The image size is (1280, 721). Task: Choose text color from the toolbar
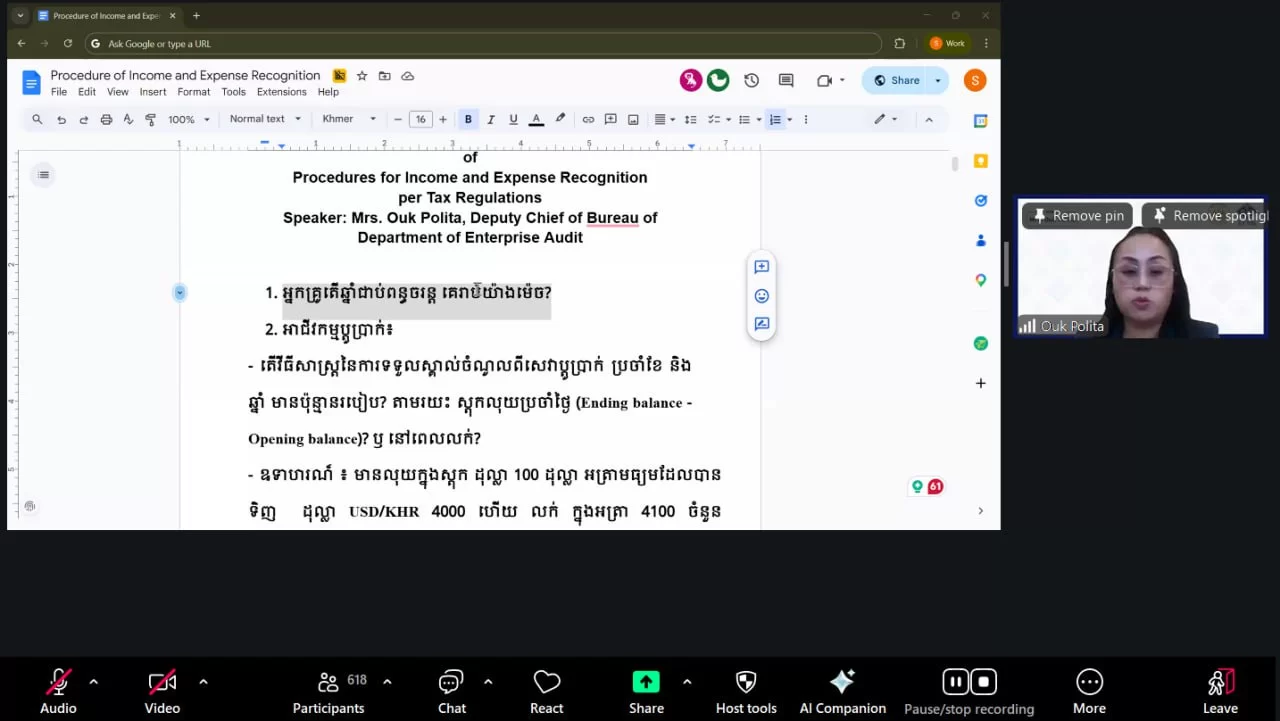536,119
